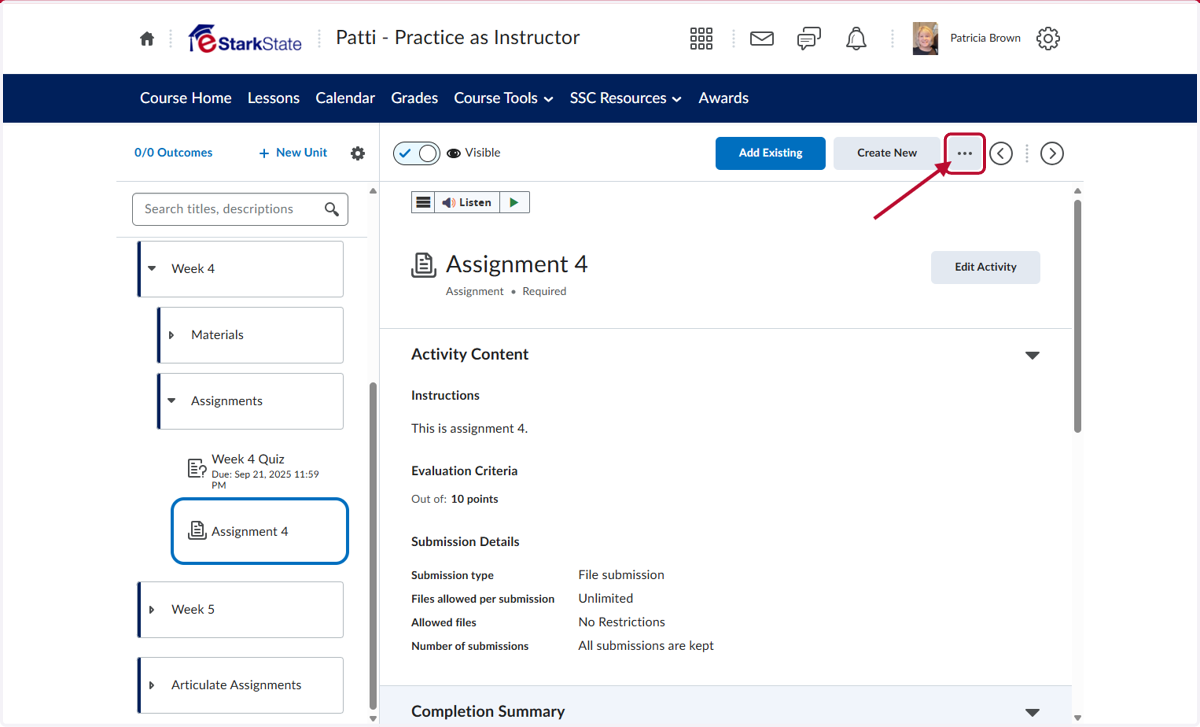Image resolution: width=1200 pixels, height=727 pixels.
Task: Collapse the Assignments folder
Action: [x=172, y=401]
